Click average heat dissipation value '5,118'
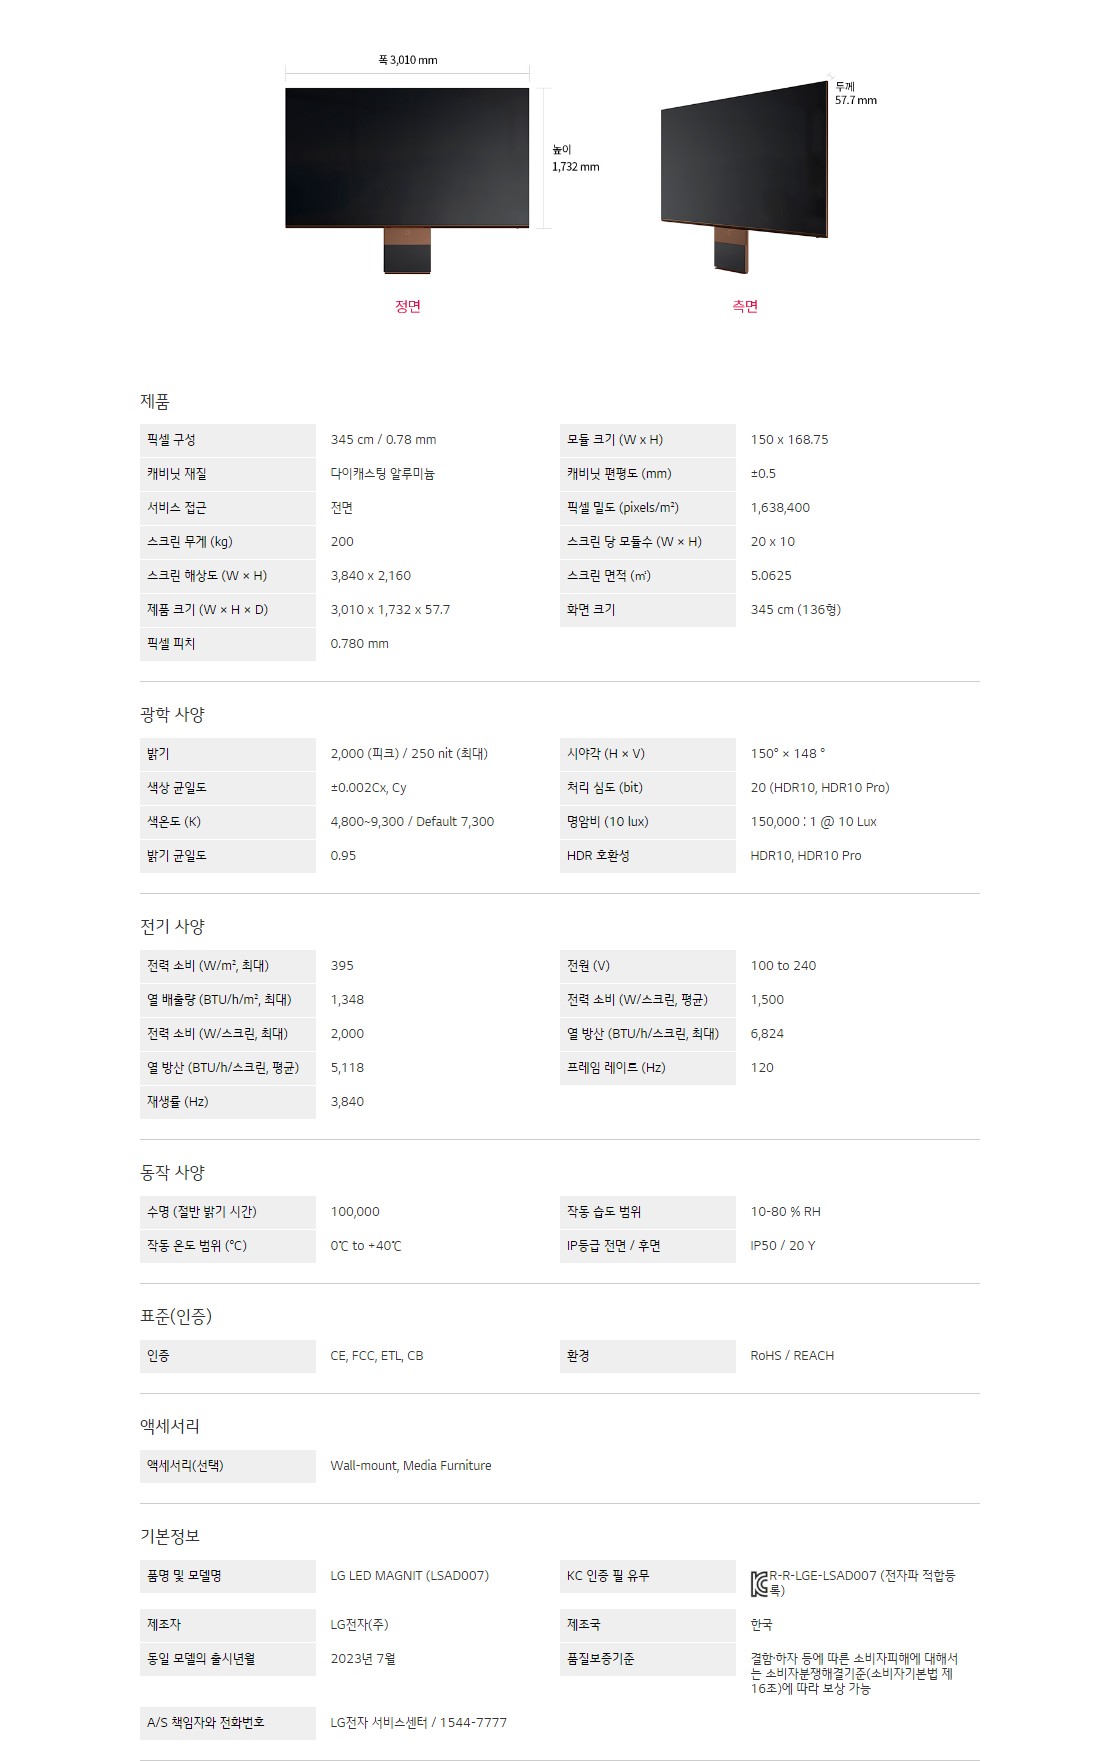Image resolution: width=1120 pixels, height=1761 pixels. click(347, 1068)
